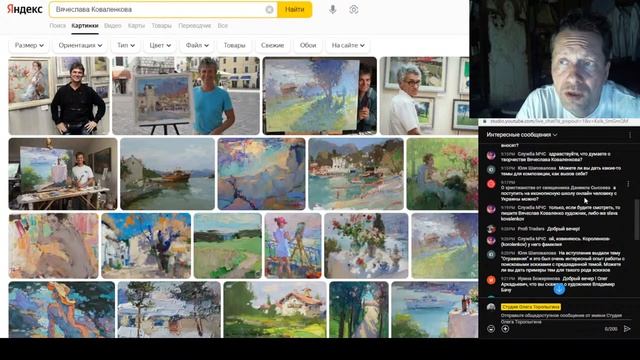
Task: Open the photo of the man in a blue t-shirt by an easel
Action: [x=186, y=96]
